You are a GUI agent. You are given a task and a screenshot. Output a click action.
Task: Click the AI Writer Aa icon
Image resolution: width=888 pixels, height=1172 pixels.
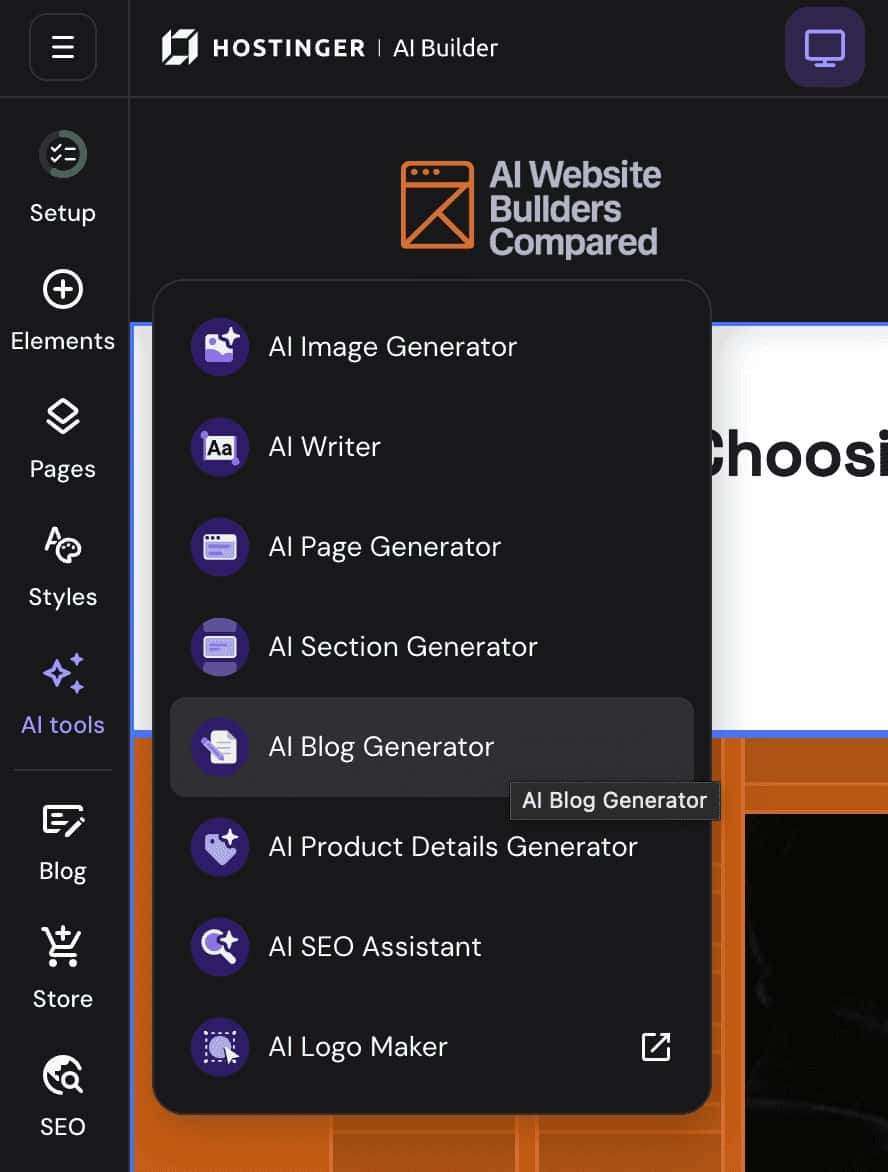point(220,447)
